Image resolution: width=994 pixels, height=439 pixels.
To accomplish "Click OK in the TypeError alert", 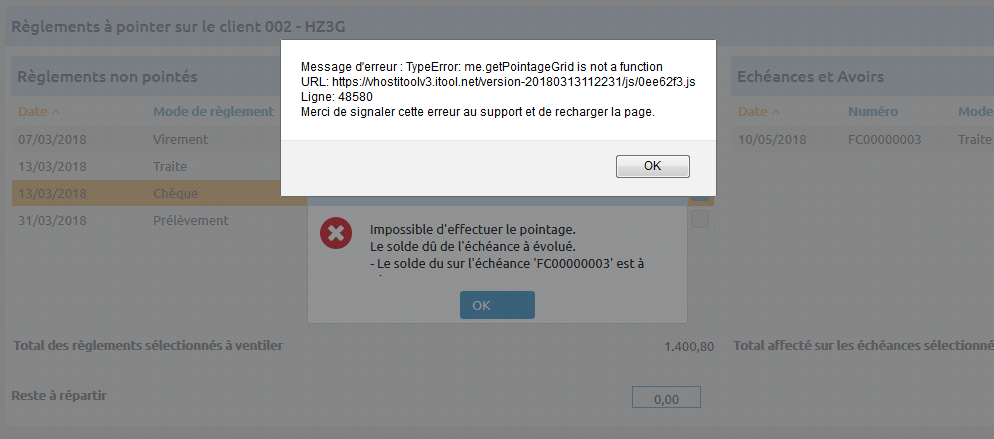I will (652, 166).
